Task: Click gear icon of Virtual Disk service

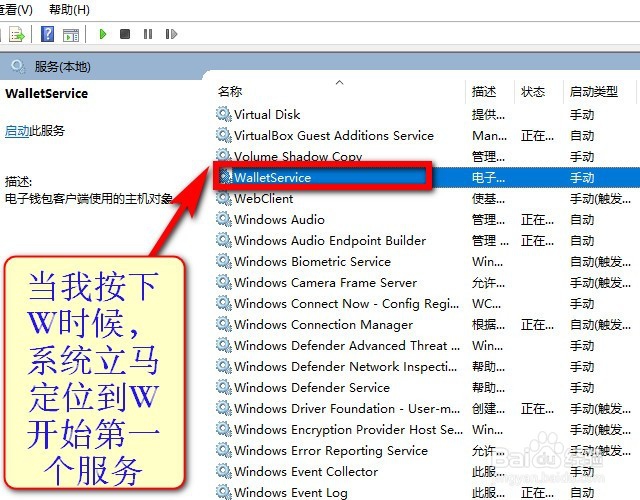Action: (x=224, y=114)
